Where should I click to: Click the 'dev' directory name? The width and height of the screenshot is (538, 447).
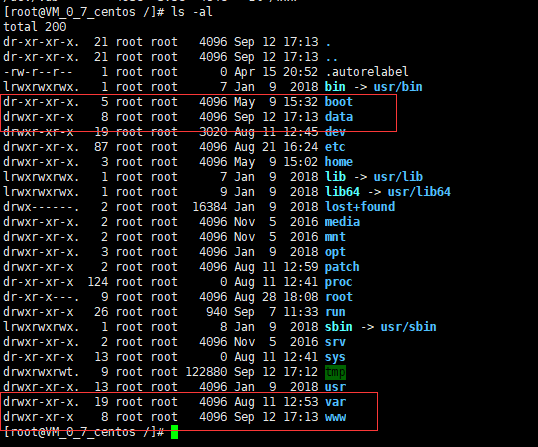(x=335, y=132)
